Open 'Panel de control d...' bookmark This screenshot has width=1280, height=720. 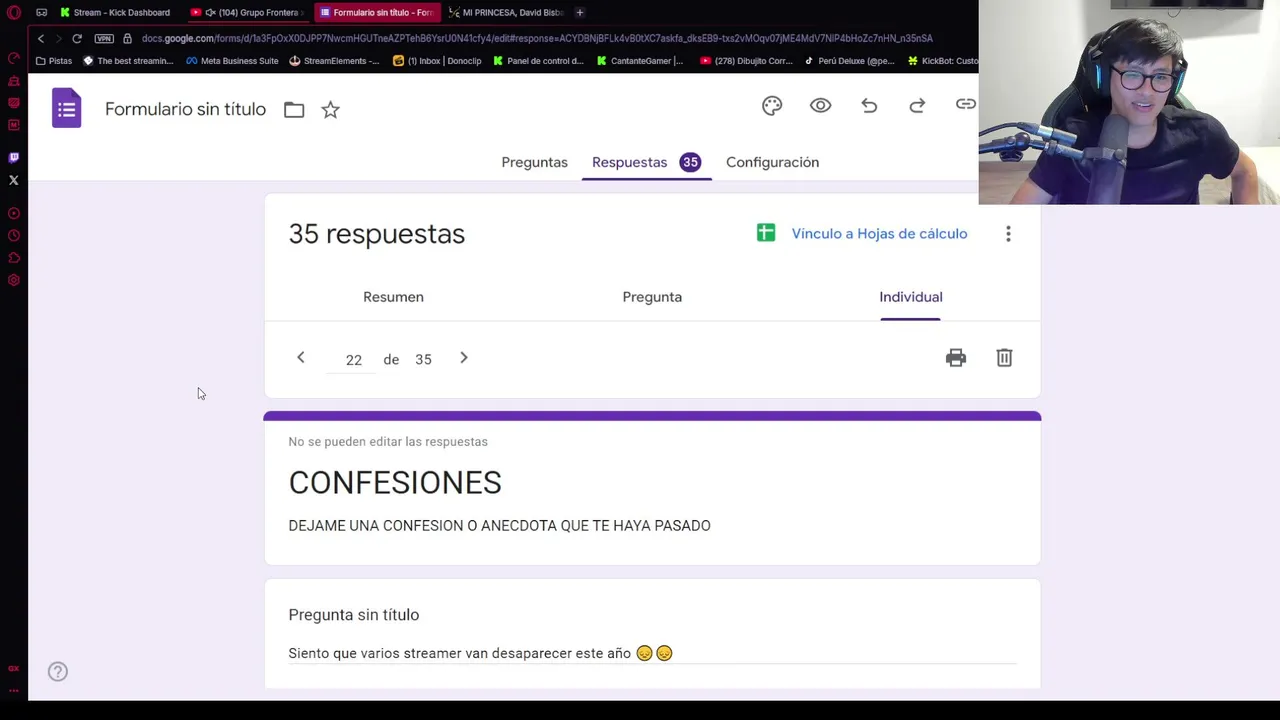538,61
